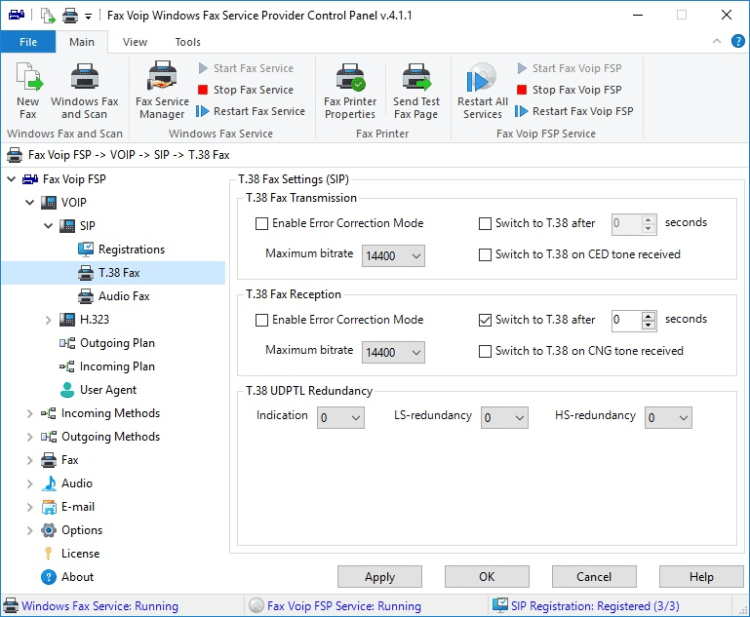The height and width of the screenshot is (617, 750).
Task: Open Indication redundancy dropdown
Action: click(341, 418)
